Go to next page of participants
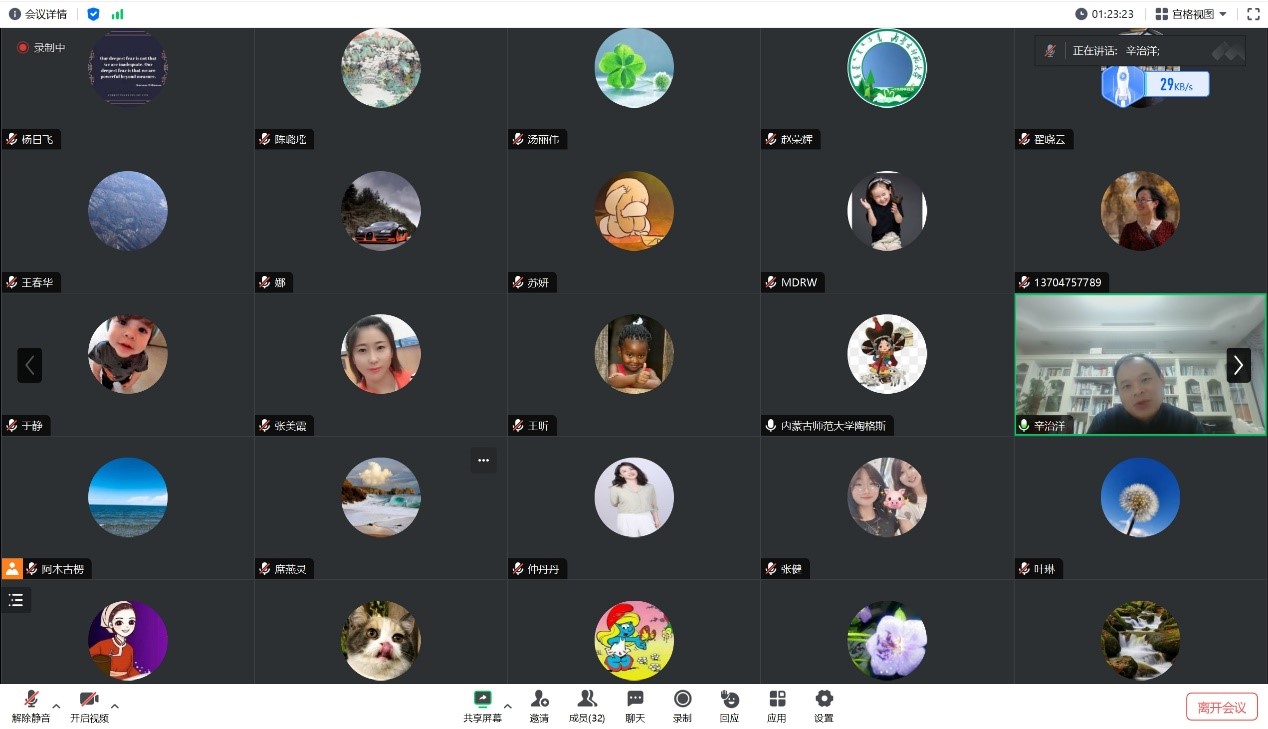1268x729 pixels. 1238,365
